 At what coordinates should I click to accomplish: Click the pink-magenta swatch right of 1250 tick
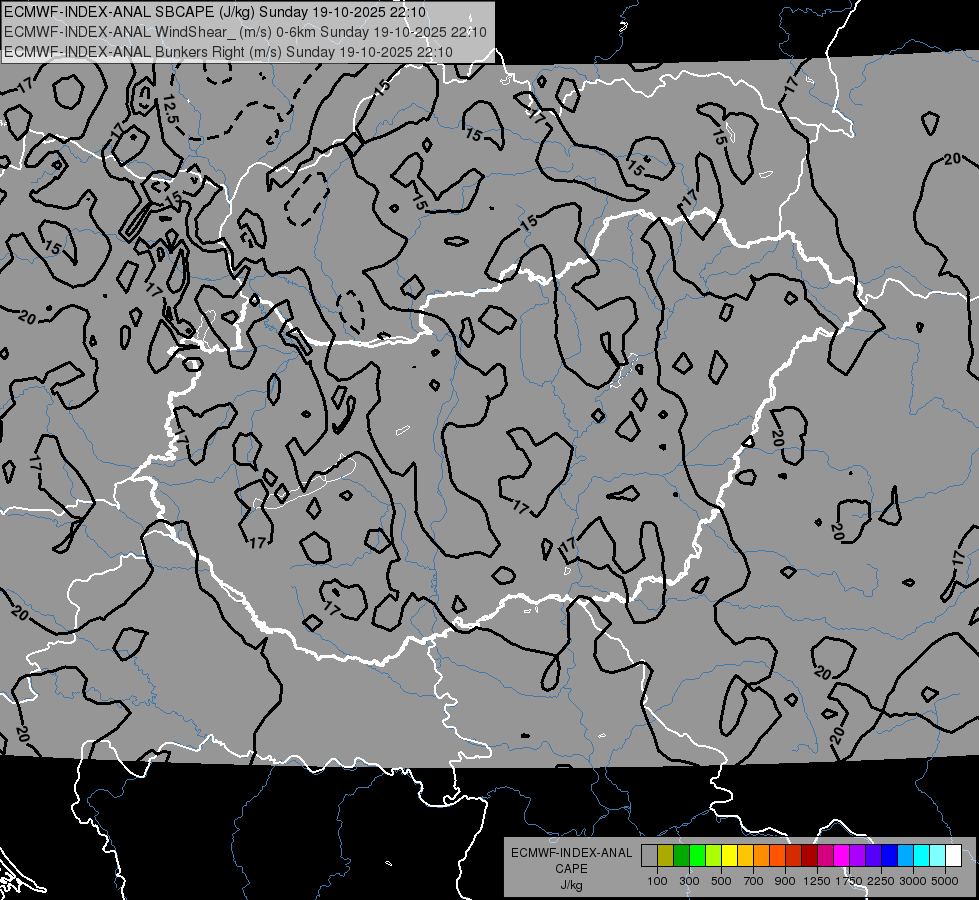(x=825, y=856)
